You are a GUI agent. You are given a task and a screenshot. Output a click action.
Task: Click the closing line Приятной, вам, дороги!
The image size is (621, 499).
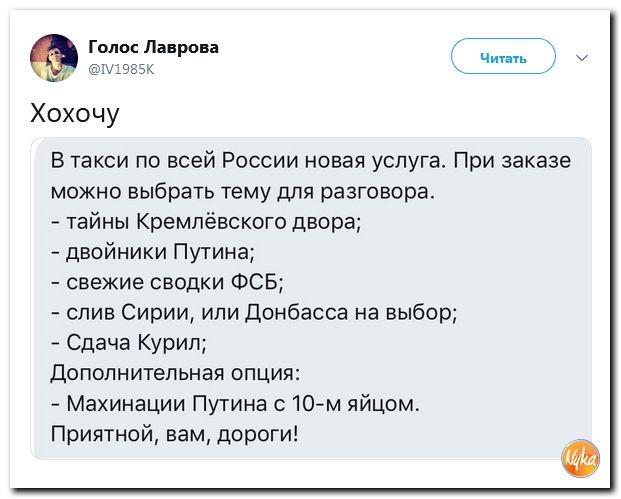click(174, 434)
